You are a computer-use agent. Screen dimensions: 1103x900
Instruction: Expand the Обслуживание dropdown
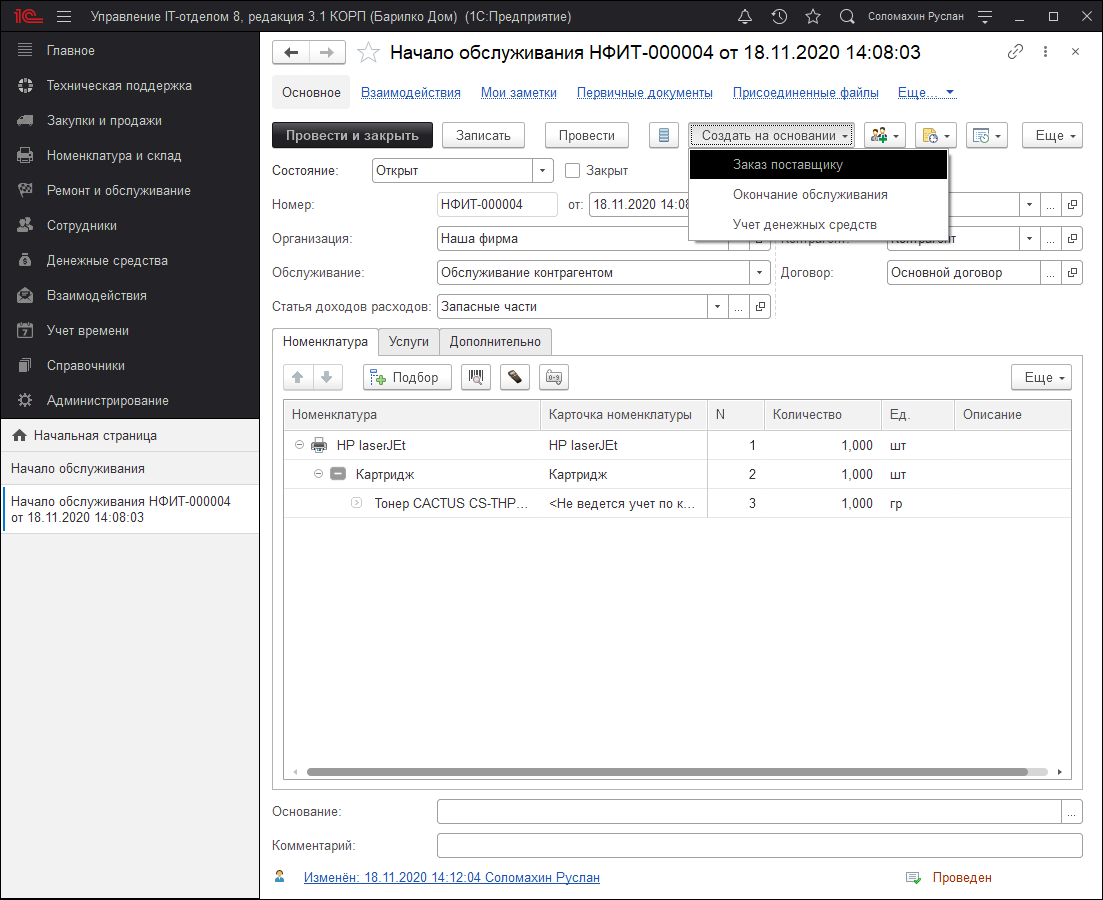[x=757, y=272]
